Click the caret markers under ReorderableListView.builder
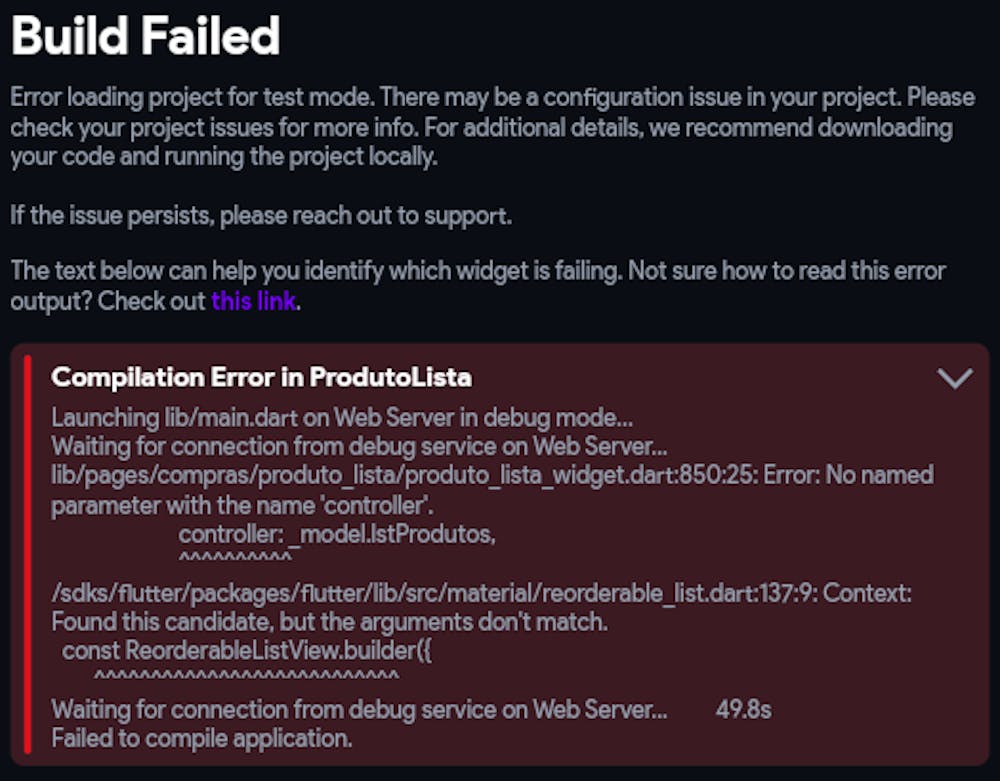The width and height of the screenshot is (1000, 781). [252, 678]
